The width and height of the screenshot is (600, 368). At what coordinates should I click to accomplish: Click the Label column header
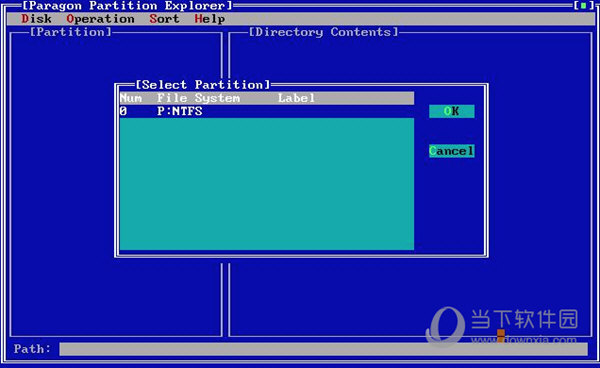point(296,98)
